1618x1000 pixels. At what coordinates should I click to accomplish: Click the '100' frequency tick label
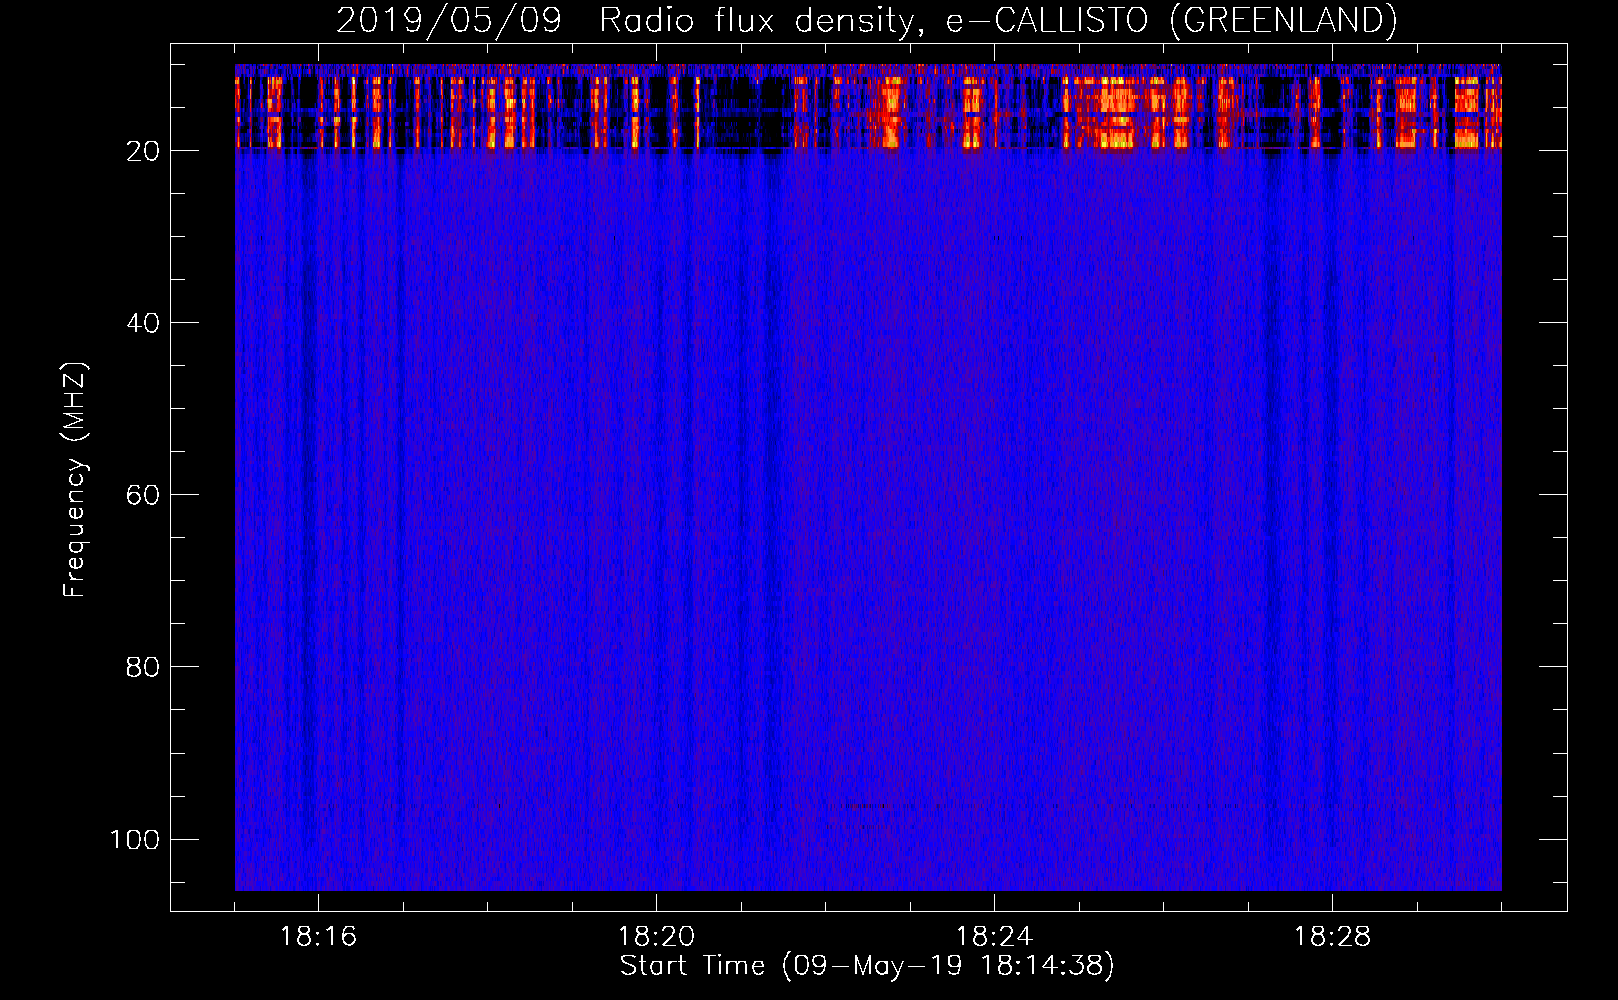point(135,839)
